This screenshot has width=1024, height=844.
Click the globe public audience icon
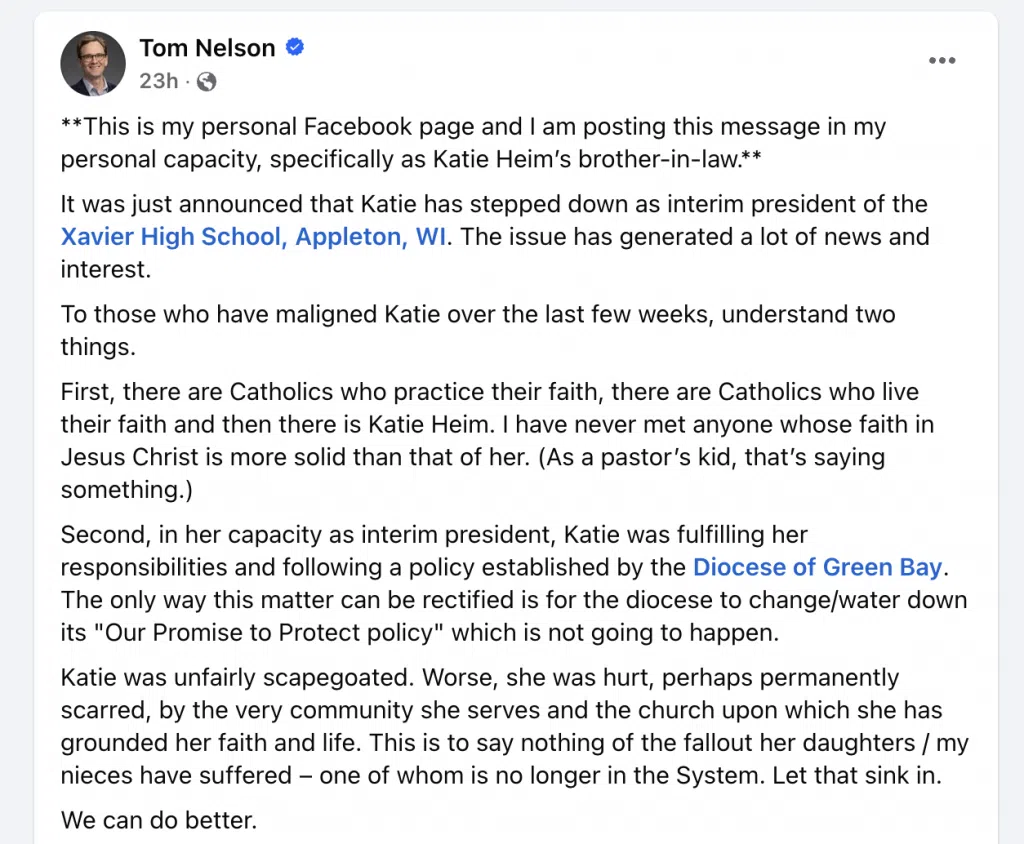pos(206,82)
